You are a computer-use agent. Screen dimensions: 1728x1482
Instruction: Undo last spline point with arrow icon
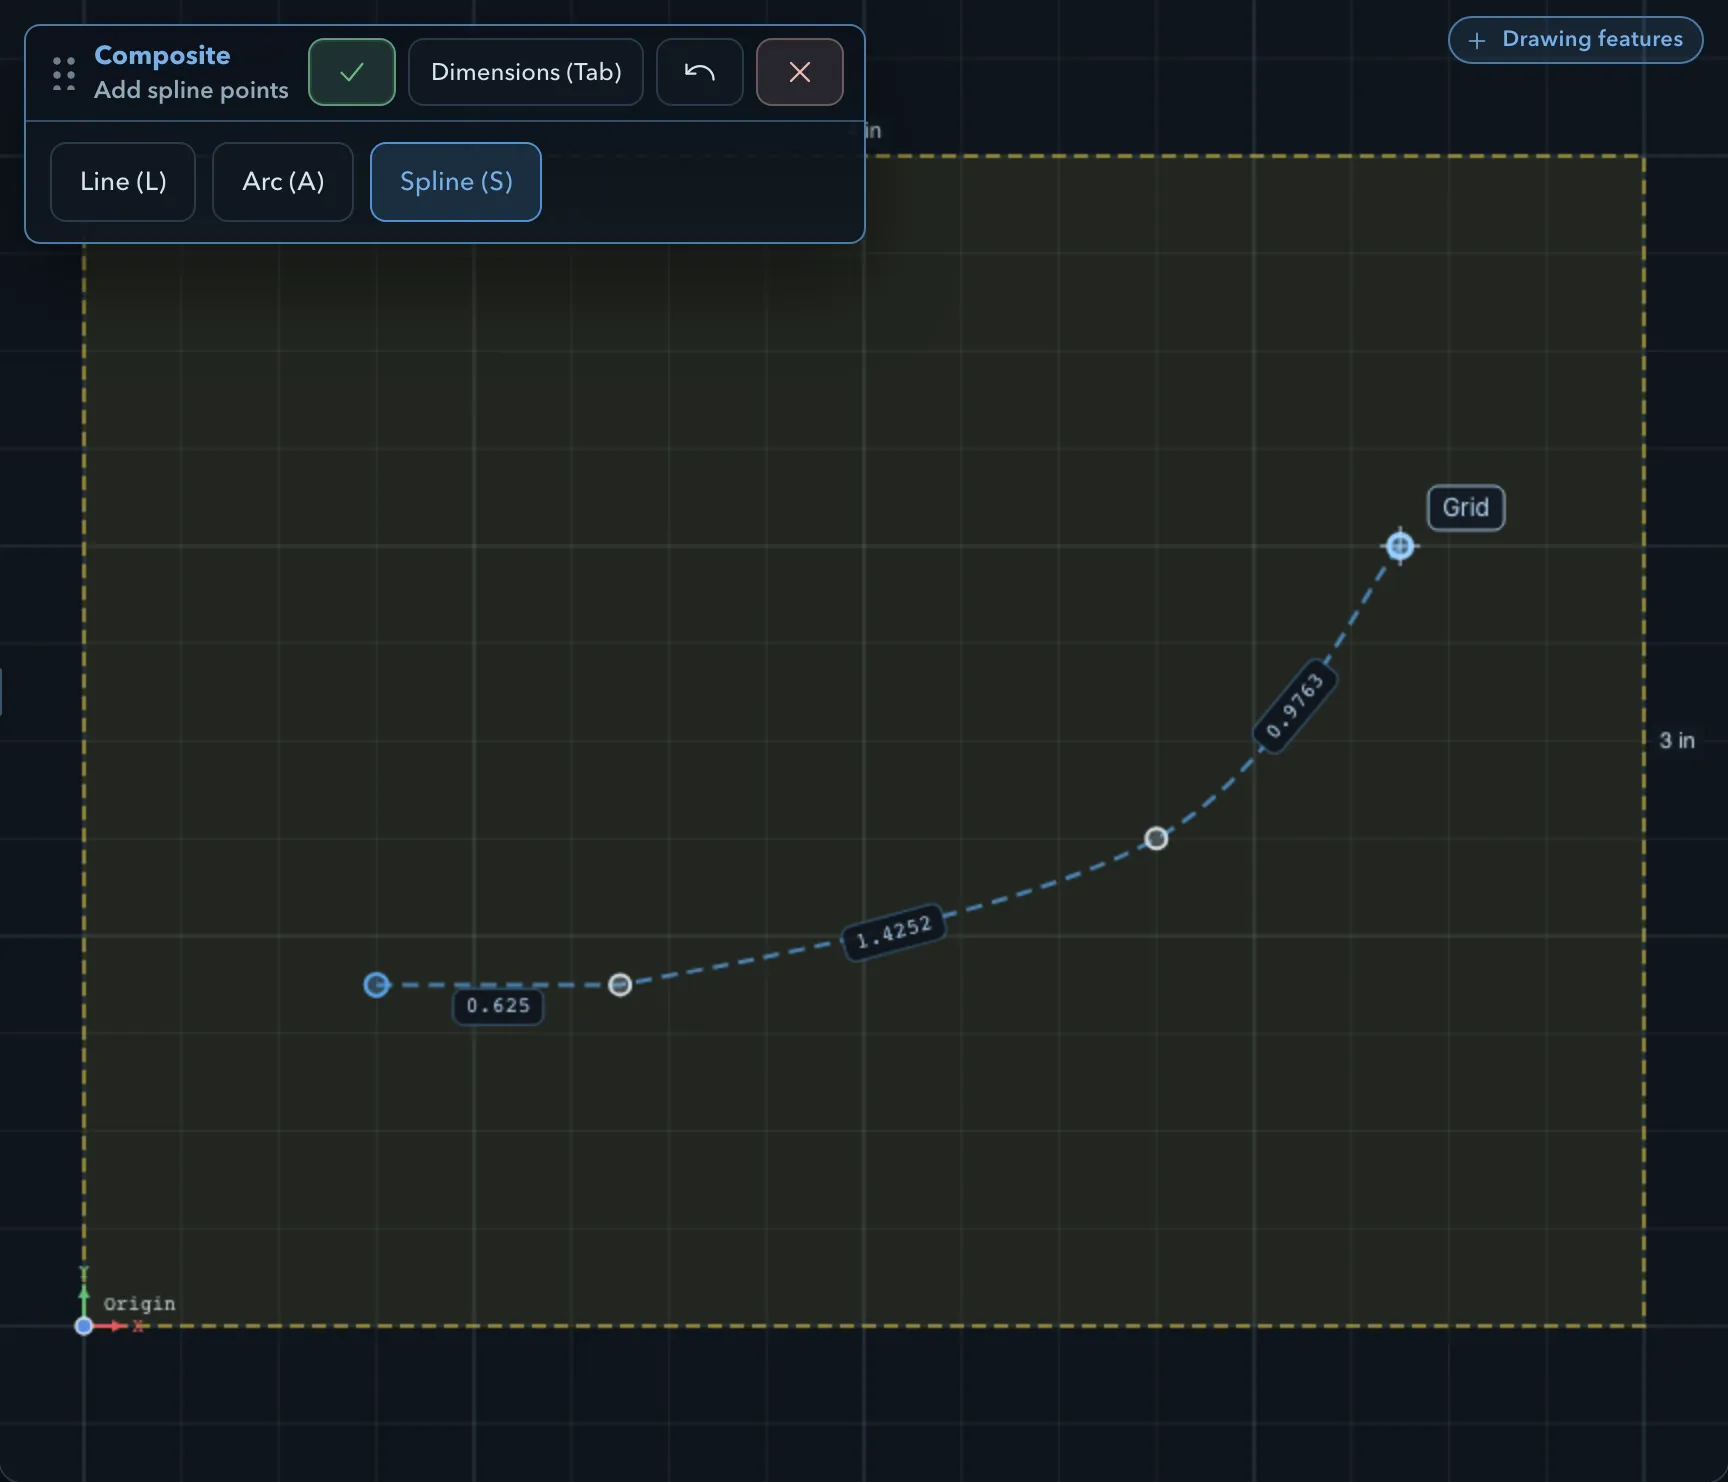[700, 72]
